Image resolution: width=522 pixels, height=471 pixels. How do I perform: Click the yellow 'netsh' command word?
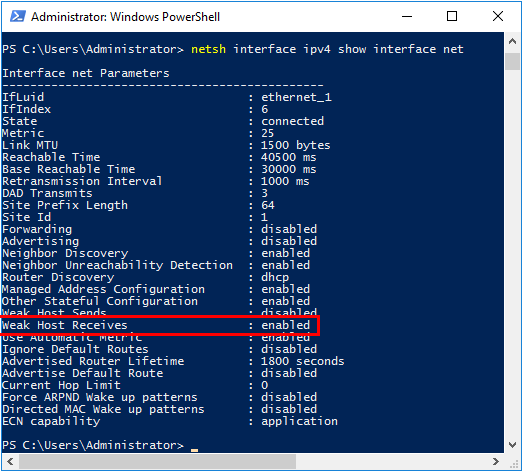click(x=208, y=49)
